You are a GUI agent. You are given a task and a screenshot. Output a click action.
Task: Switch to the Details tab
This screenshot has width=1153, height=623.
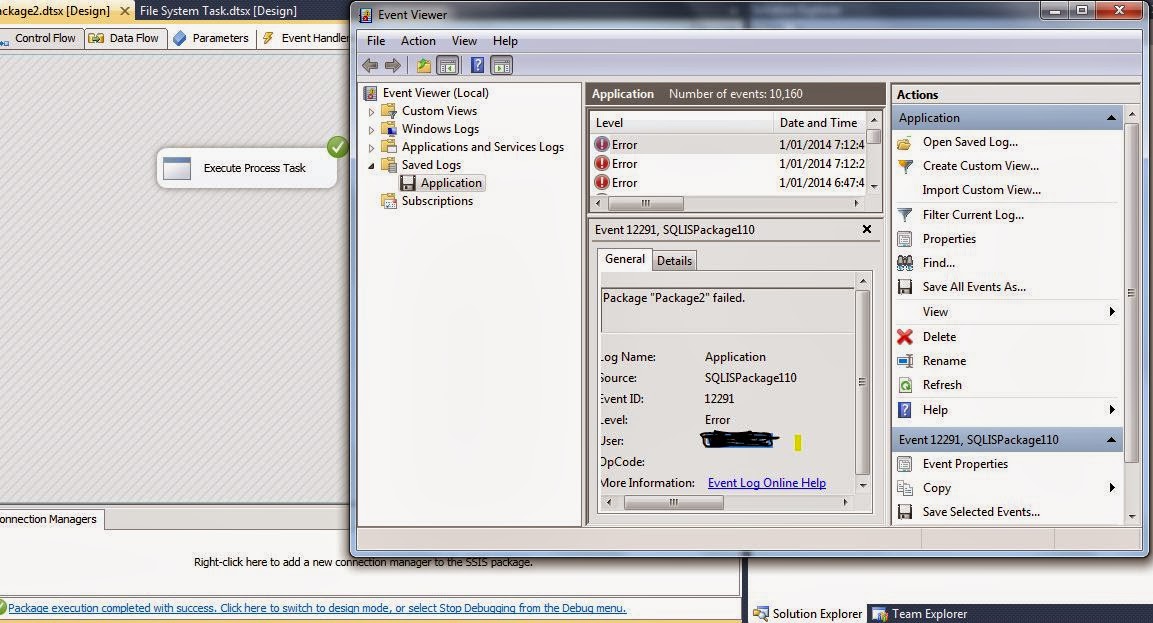pos(673,260)
